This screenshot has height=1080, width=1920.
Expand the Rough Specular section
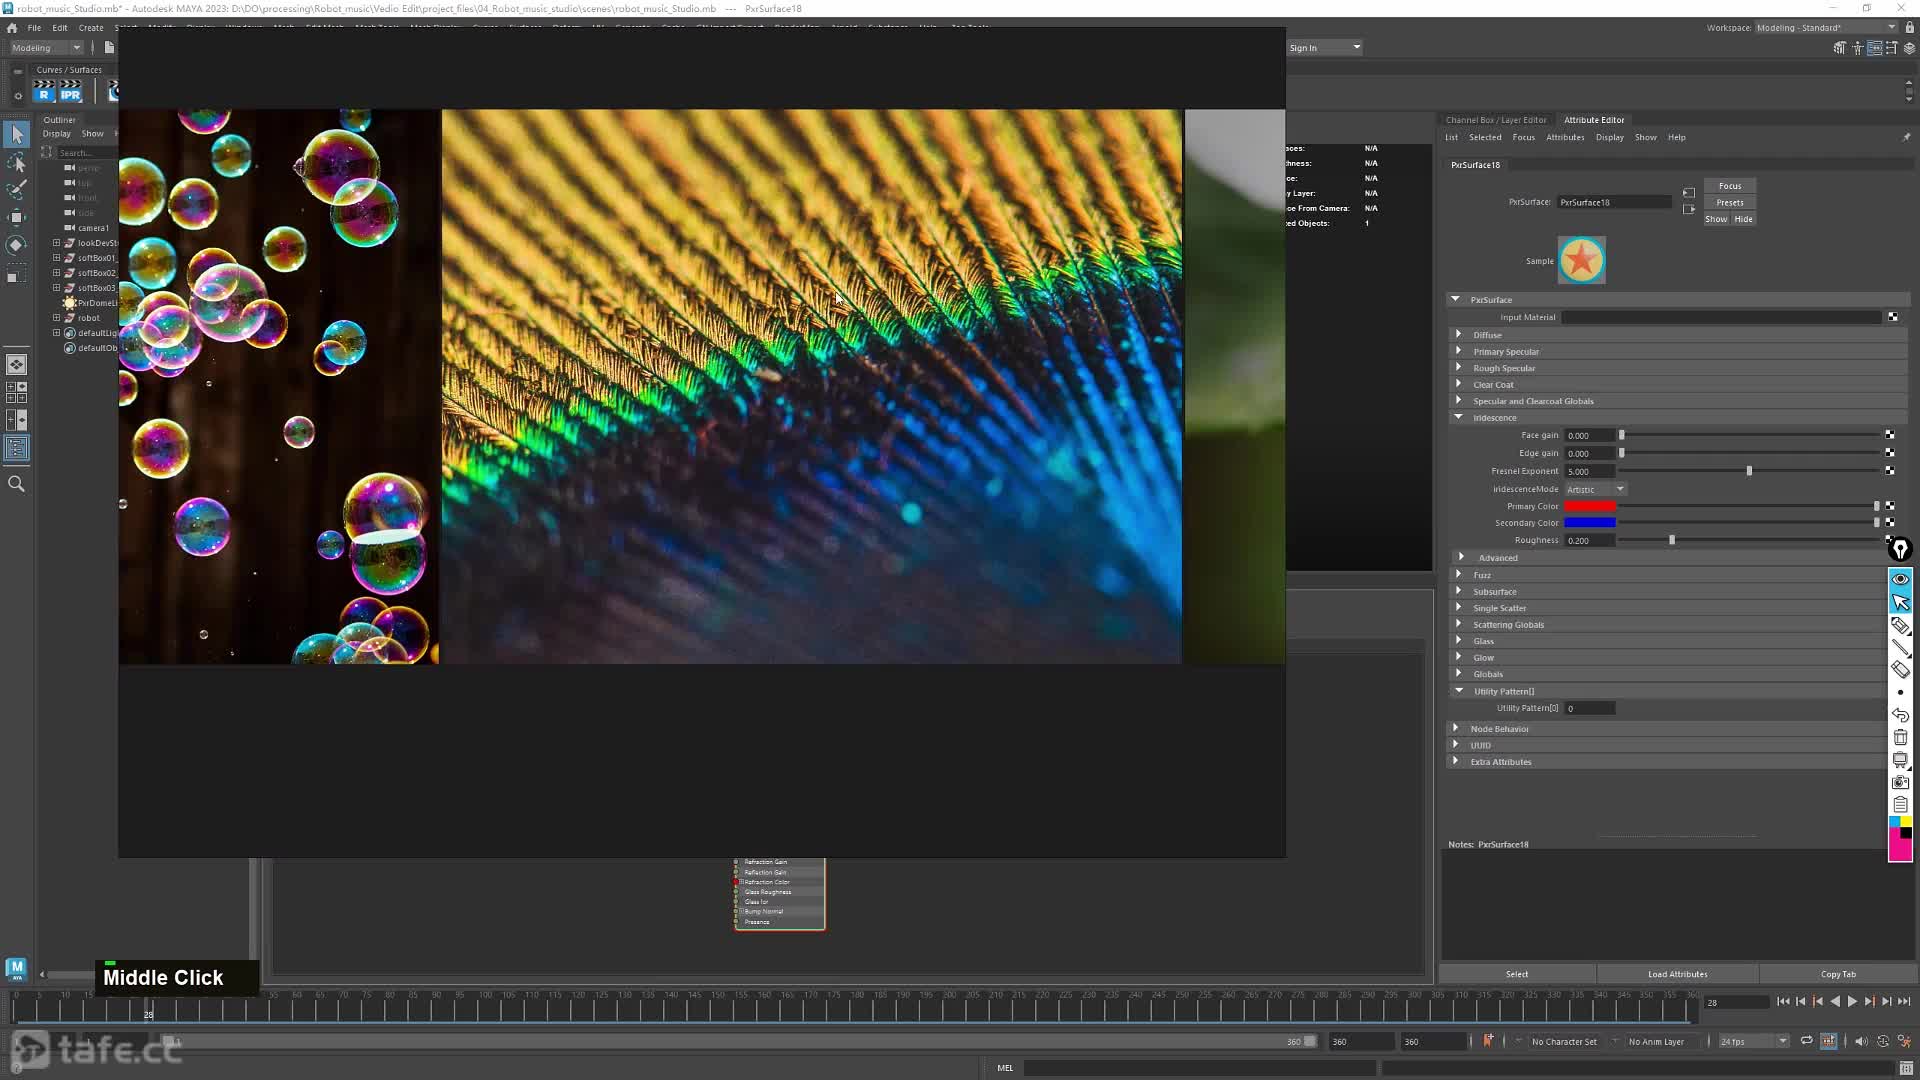1459,367
